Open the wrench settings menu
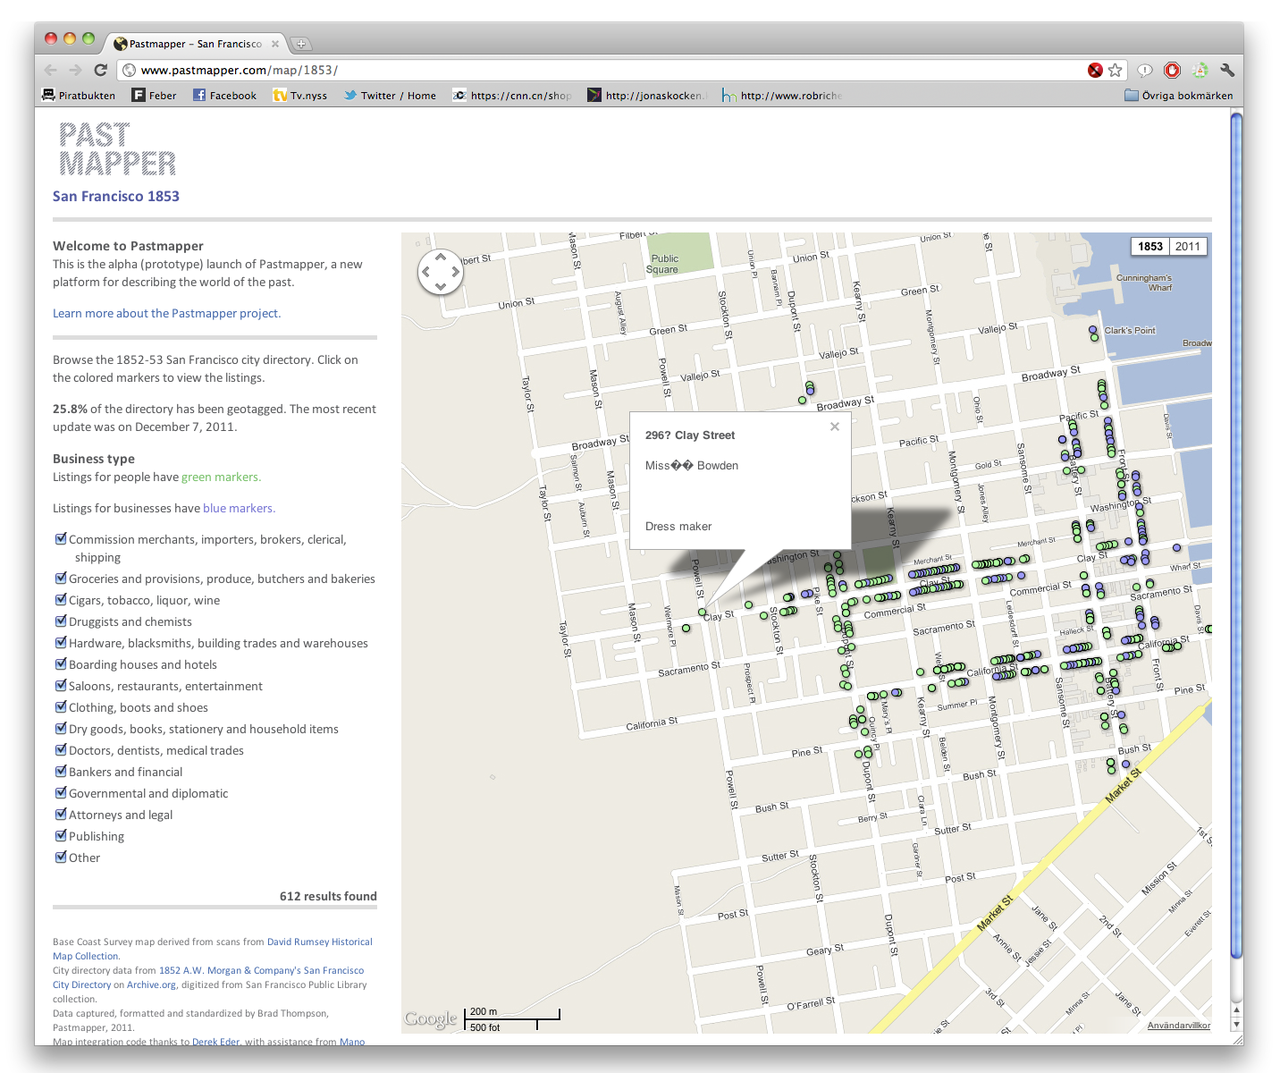 click(x=1227, y=70)
